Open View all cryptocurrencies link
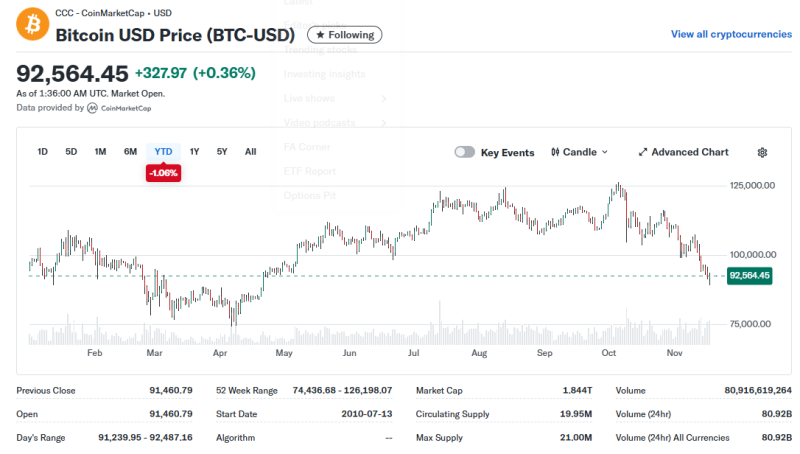Screen dimensions: 800x454 click(731, 34)
